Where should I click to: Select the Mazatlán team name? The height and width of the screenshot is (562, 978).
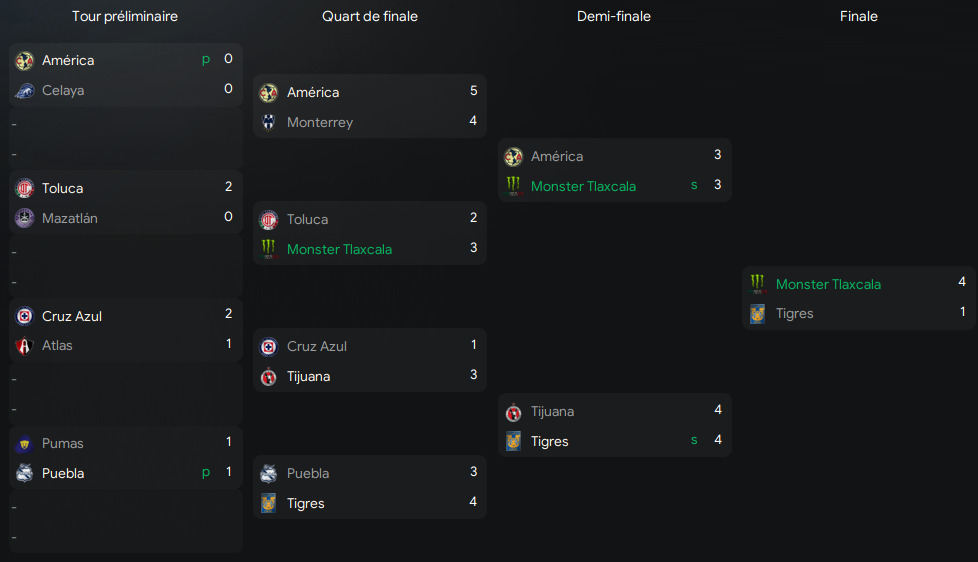coord(70,218)
